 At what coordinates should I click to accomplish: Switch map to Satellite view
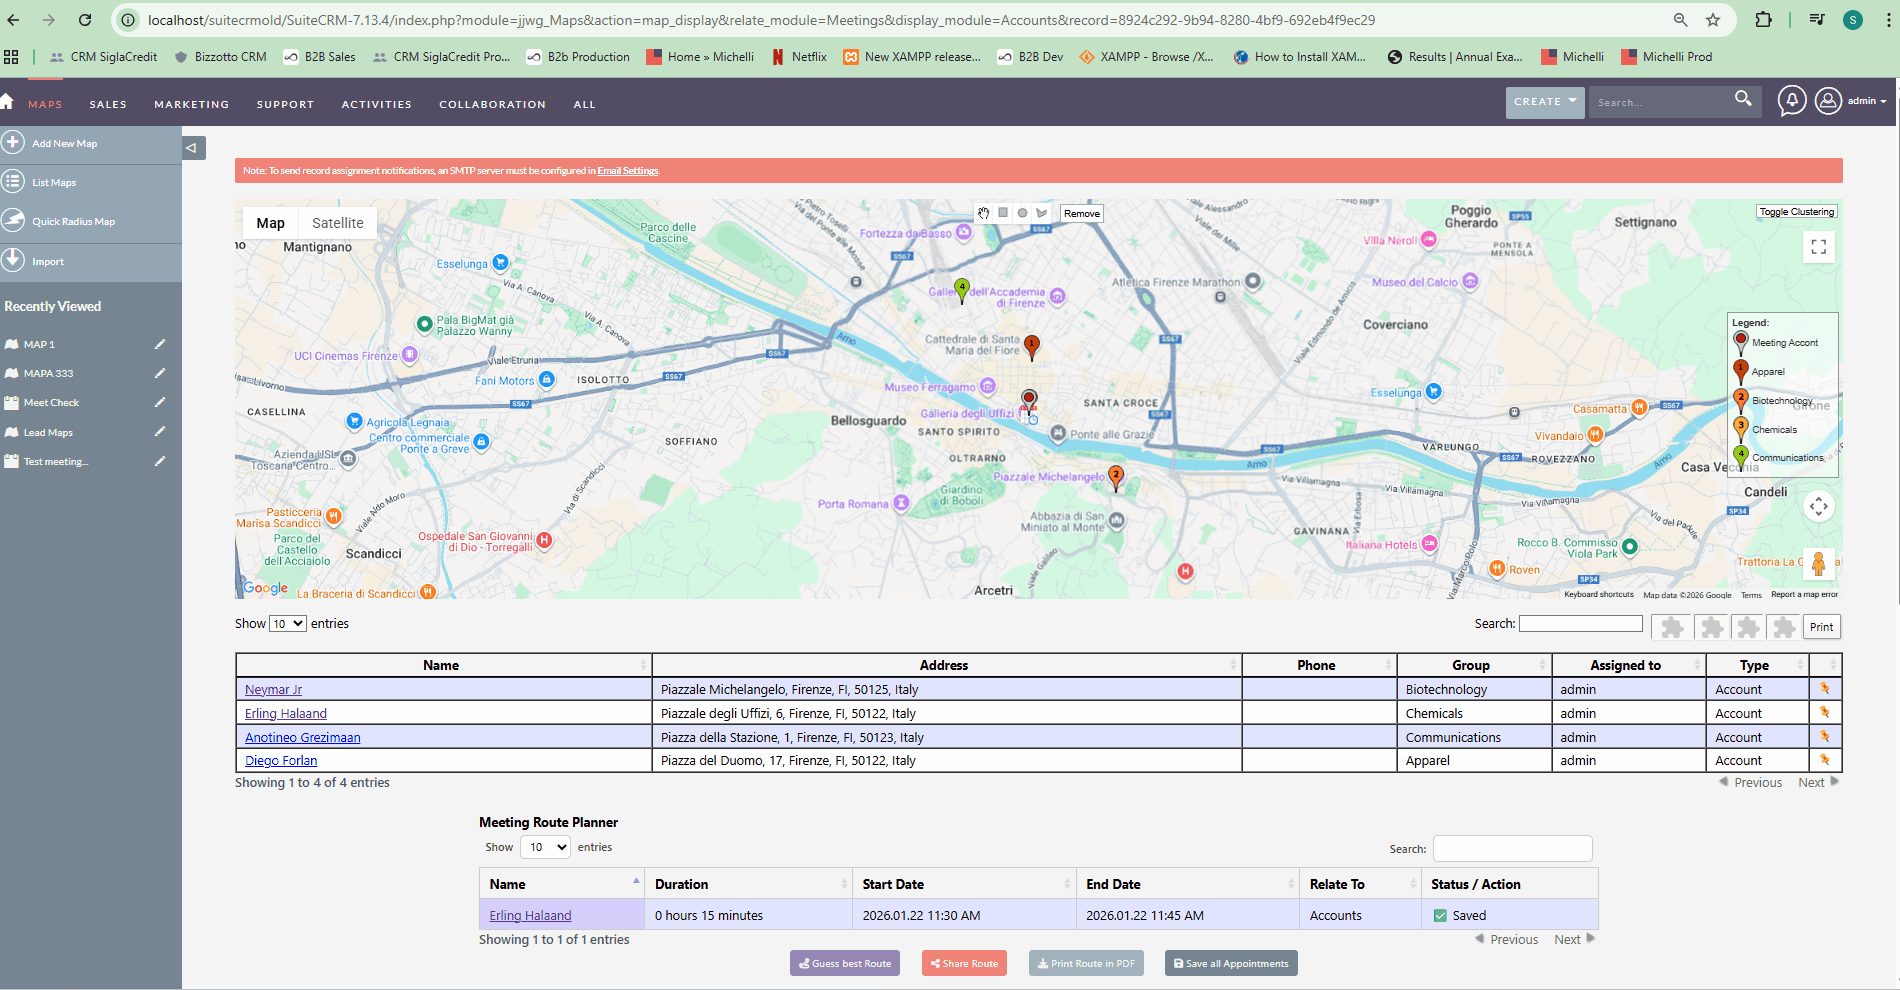[337, 223]
